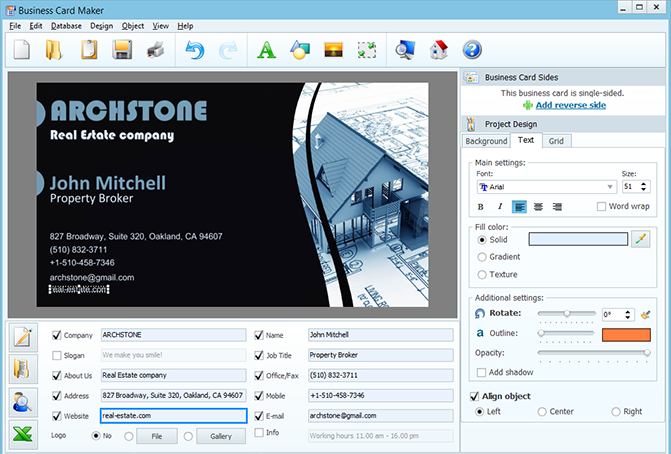671x454 pixels.
Task: Click the house toolbar icon
Action: point(439,50)
